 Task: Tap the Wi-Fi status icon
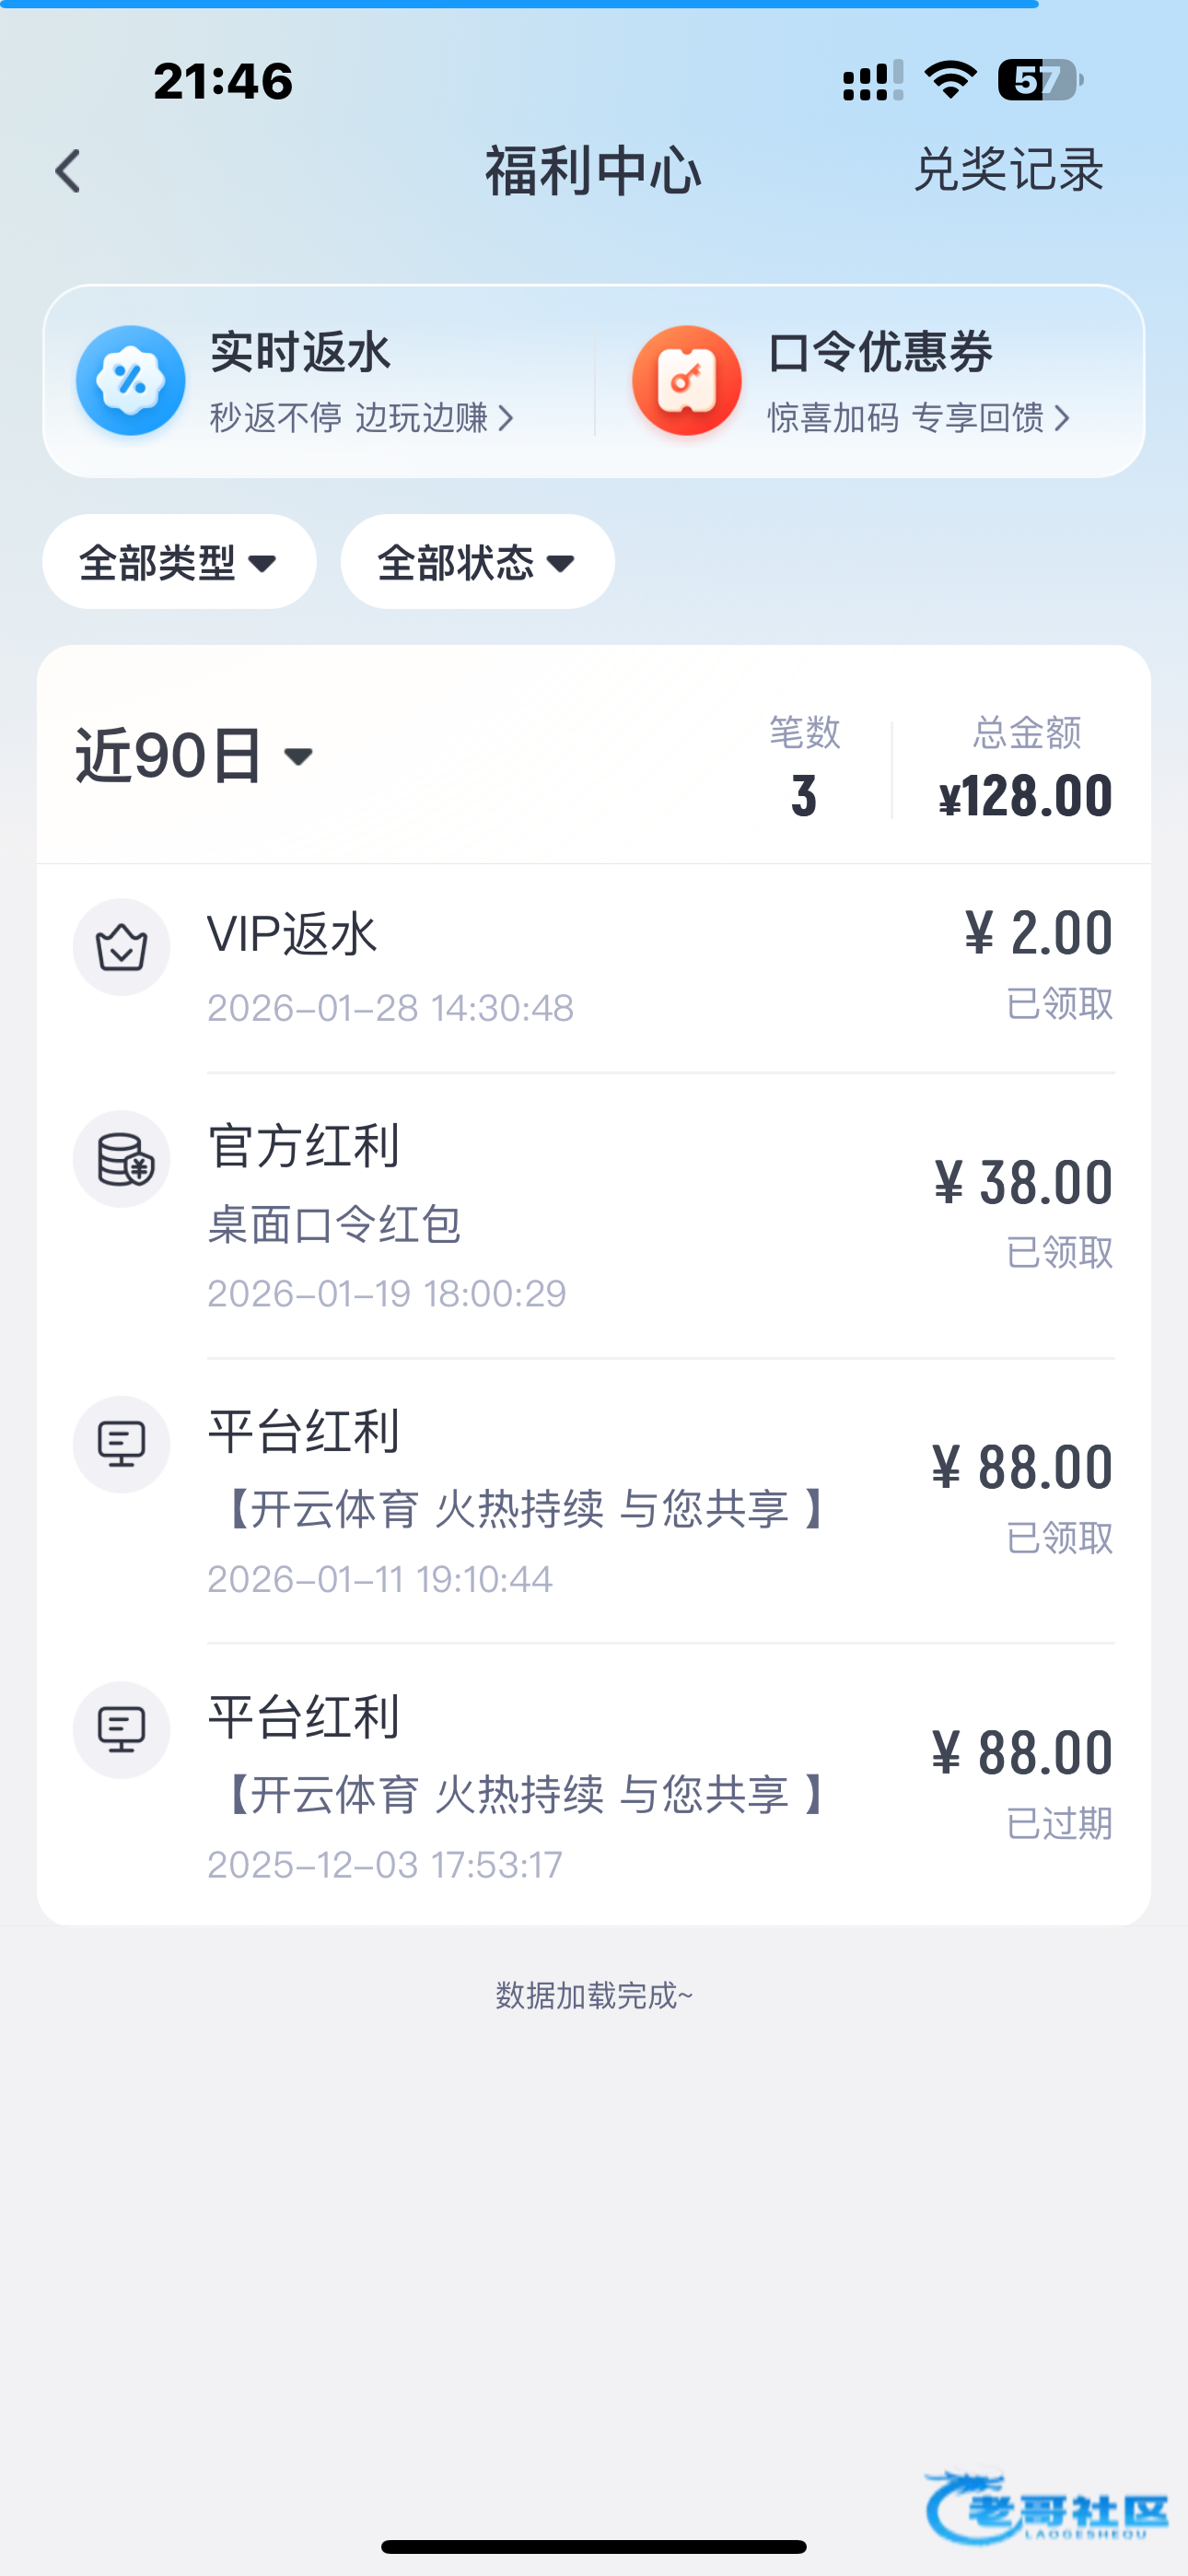(950, 80)
